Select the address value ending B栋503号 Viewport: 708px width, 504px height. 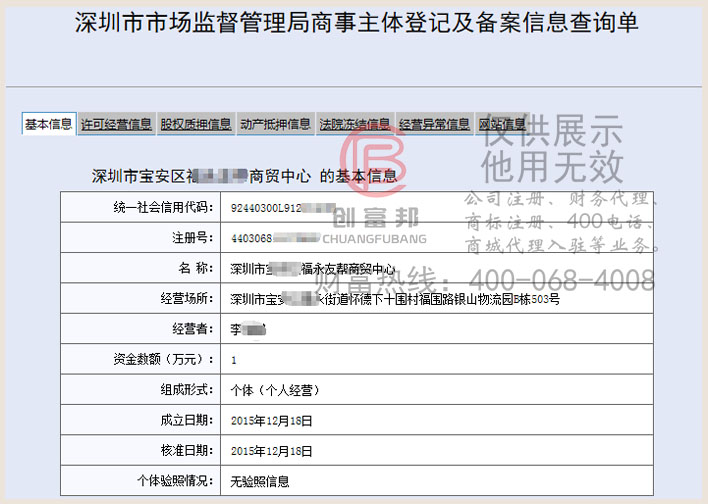click(x=395, y=299)
